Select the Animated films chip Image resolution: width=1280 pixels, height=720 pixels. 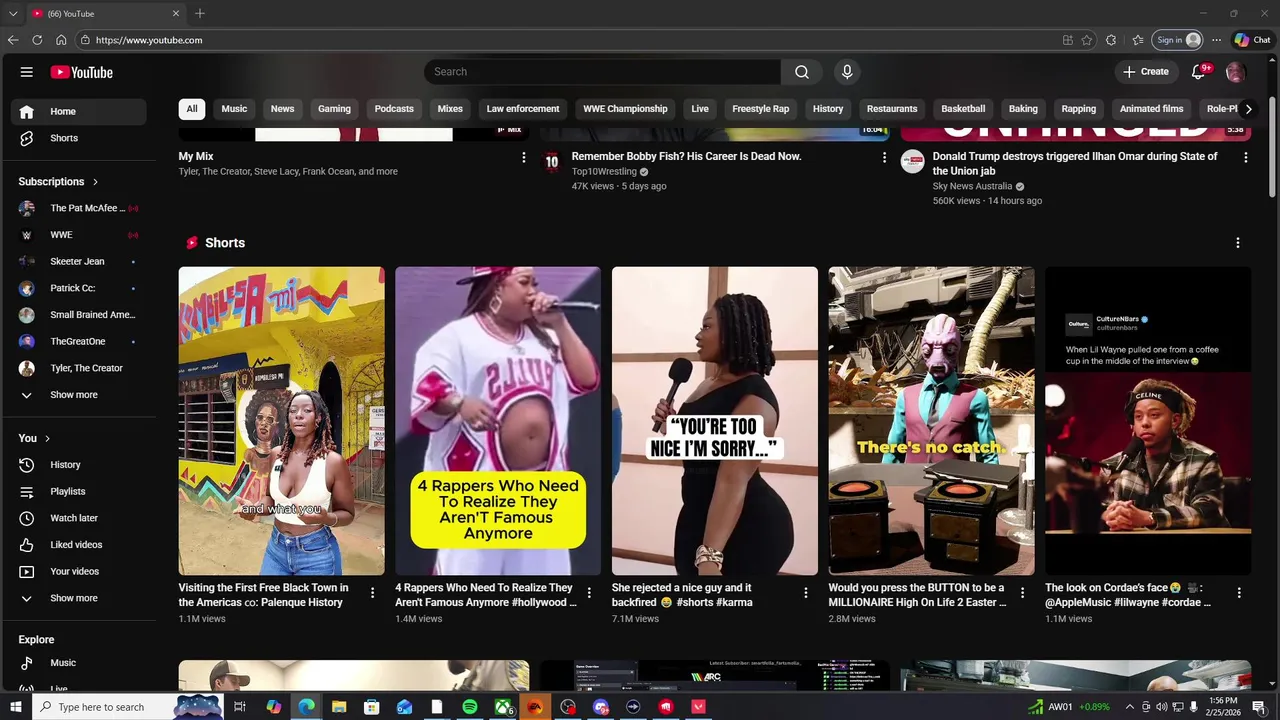tap(1151, 109)
